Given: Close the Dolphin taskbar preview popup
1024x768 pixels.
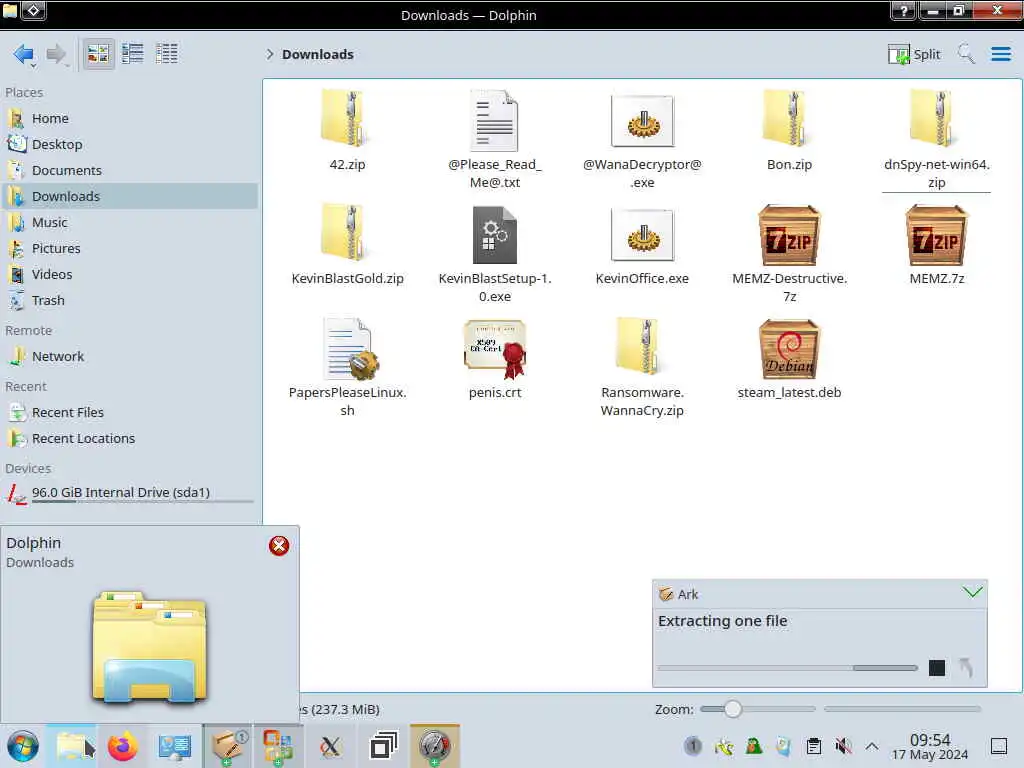Looking at the screenshot, I should [279, 545].
